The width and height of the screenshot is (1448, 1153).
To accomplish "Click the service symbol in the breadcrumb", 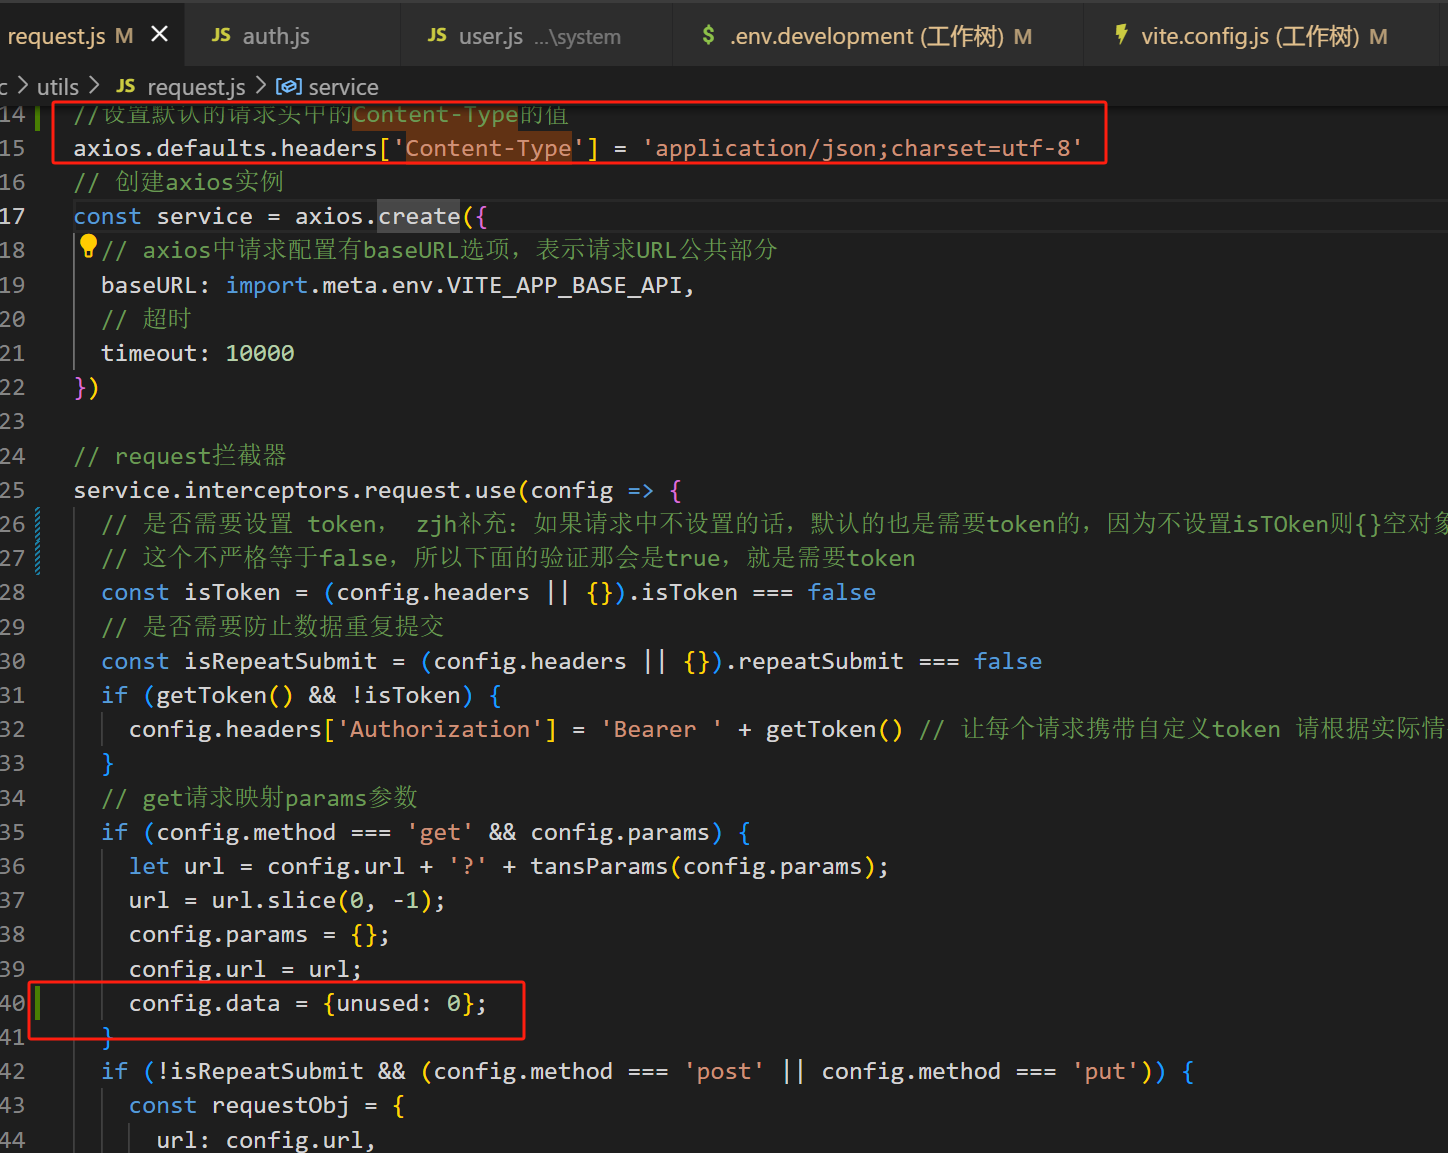I will (x=343, y=87).
